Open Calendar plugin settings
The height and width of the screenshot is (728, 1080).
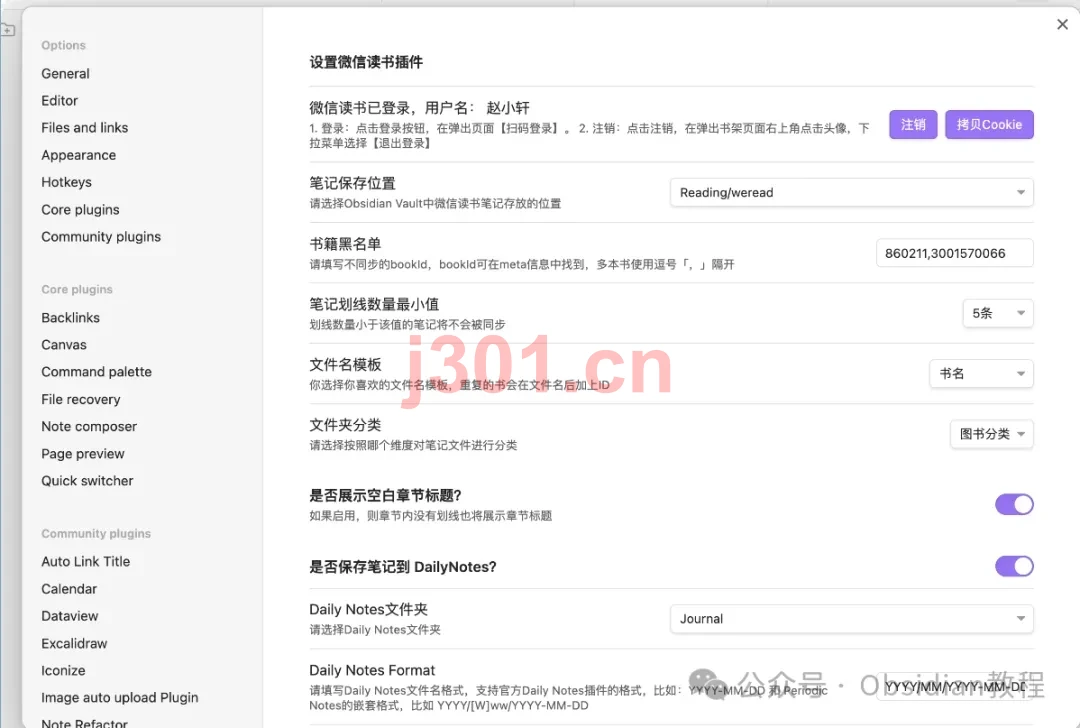[69, 589]
